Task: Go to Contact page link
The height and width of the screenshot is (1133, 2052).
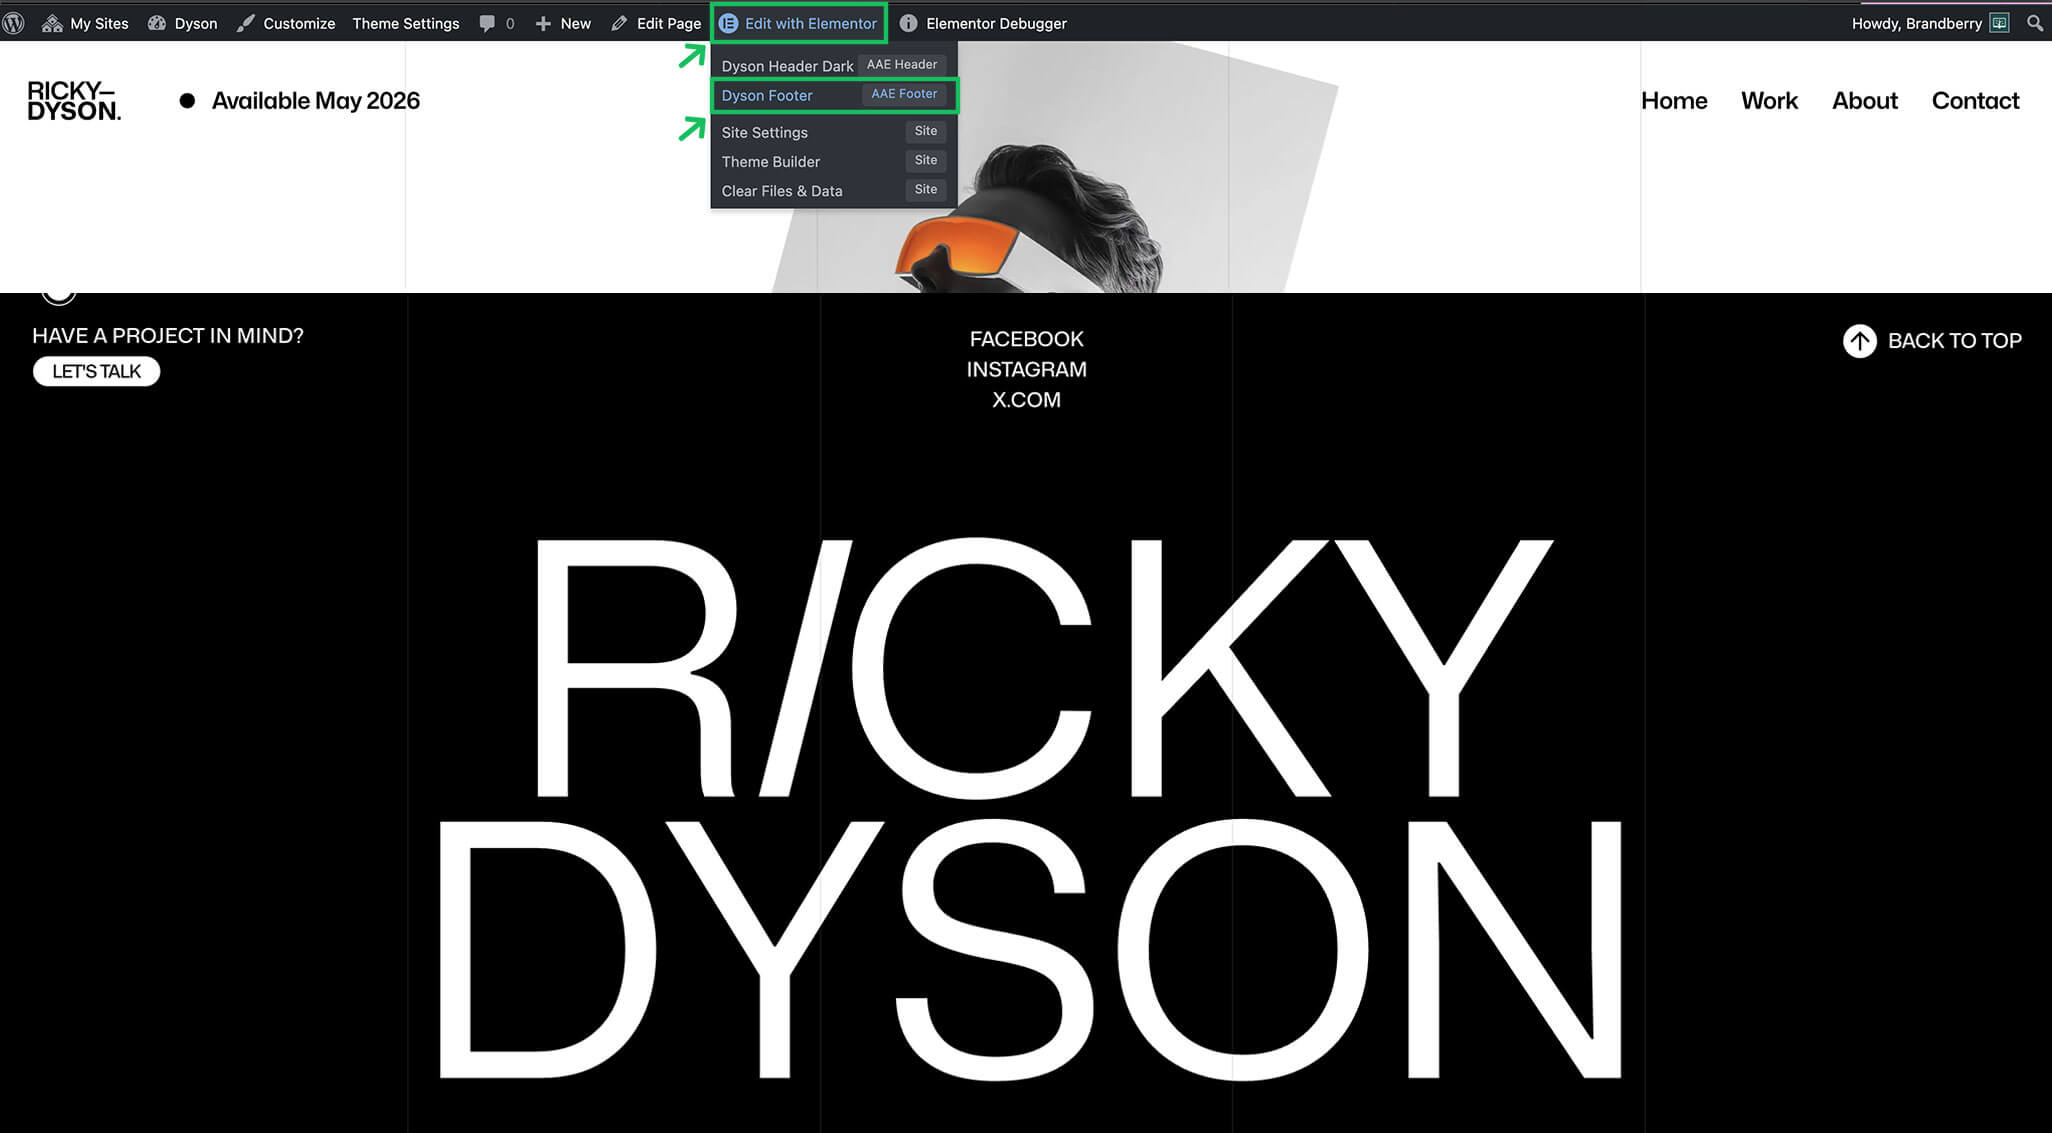Action: (x=1975, y=101)
